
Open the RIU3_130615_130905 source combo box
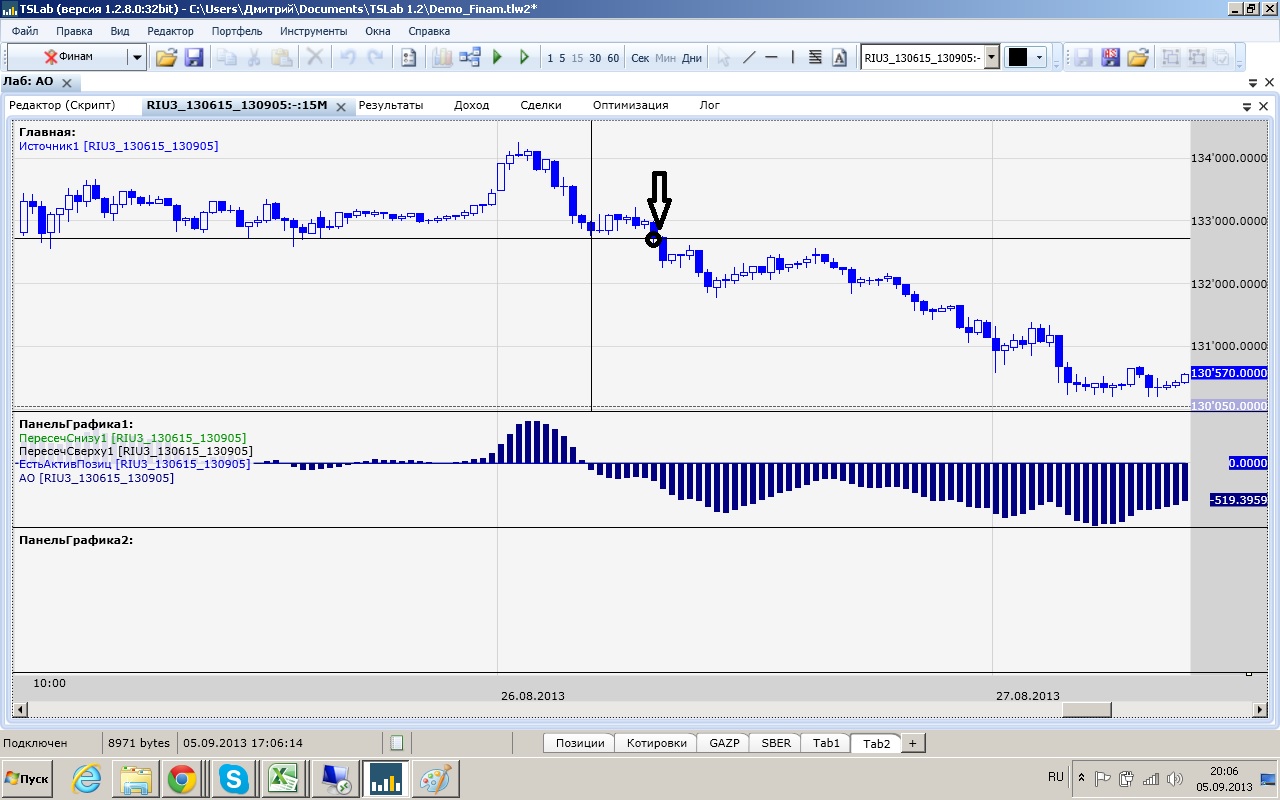929,57
